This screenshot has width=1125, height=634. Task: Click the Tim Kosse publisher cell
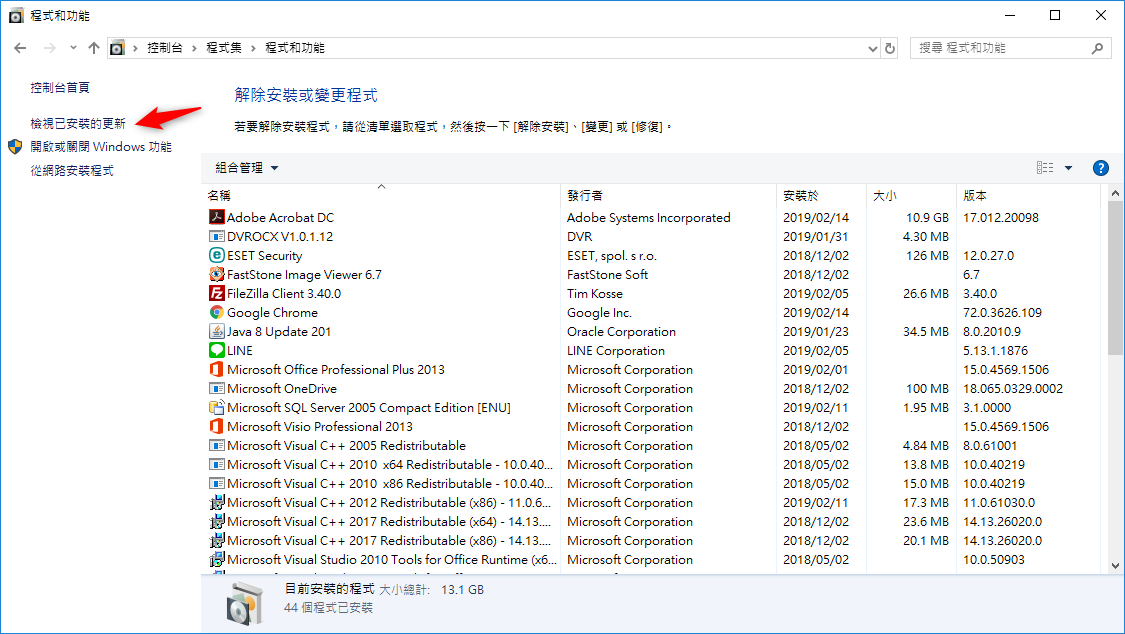595,293
